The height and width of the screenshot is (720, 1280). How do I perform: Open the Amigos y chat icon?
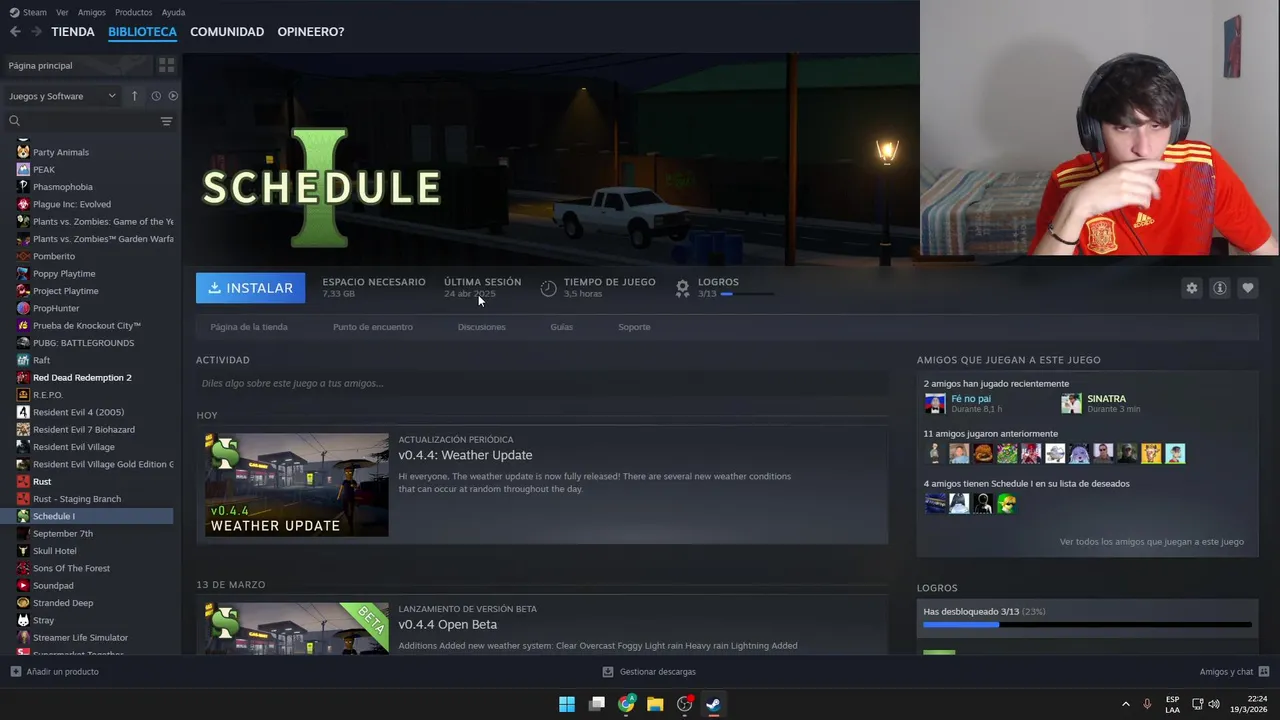click(1264, 672)
